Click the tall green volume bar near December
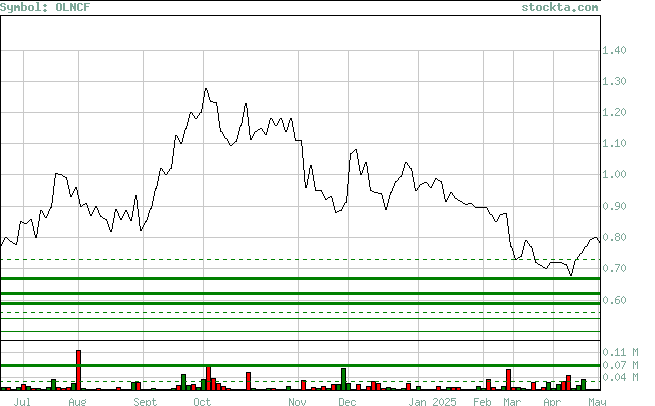 click(343, 379)
